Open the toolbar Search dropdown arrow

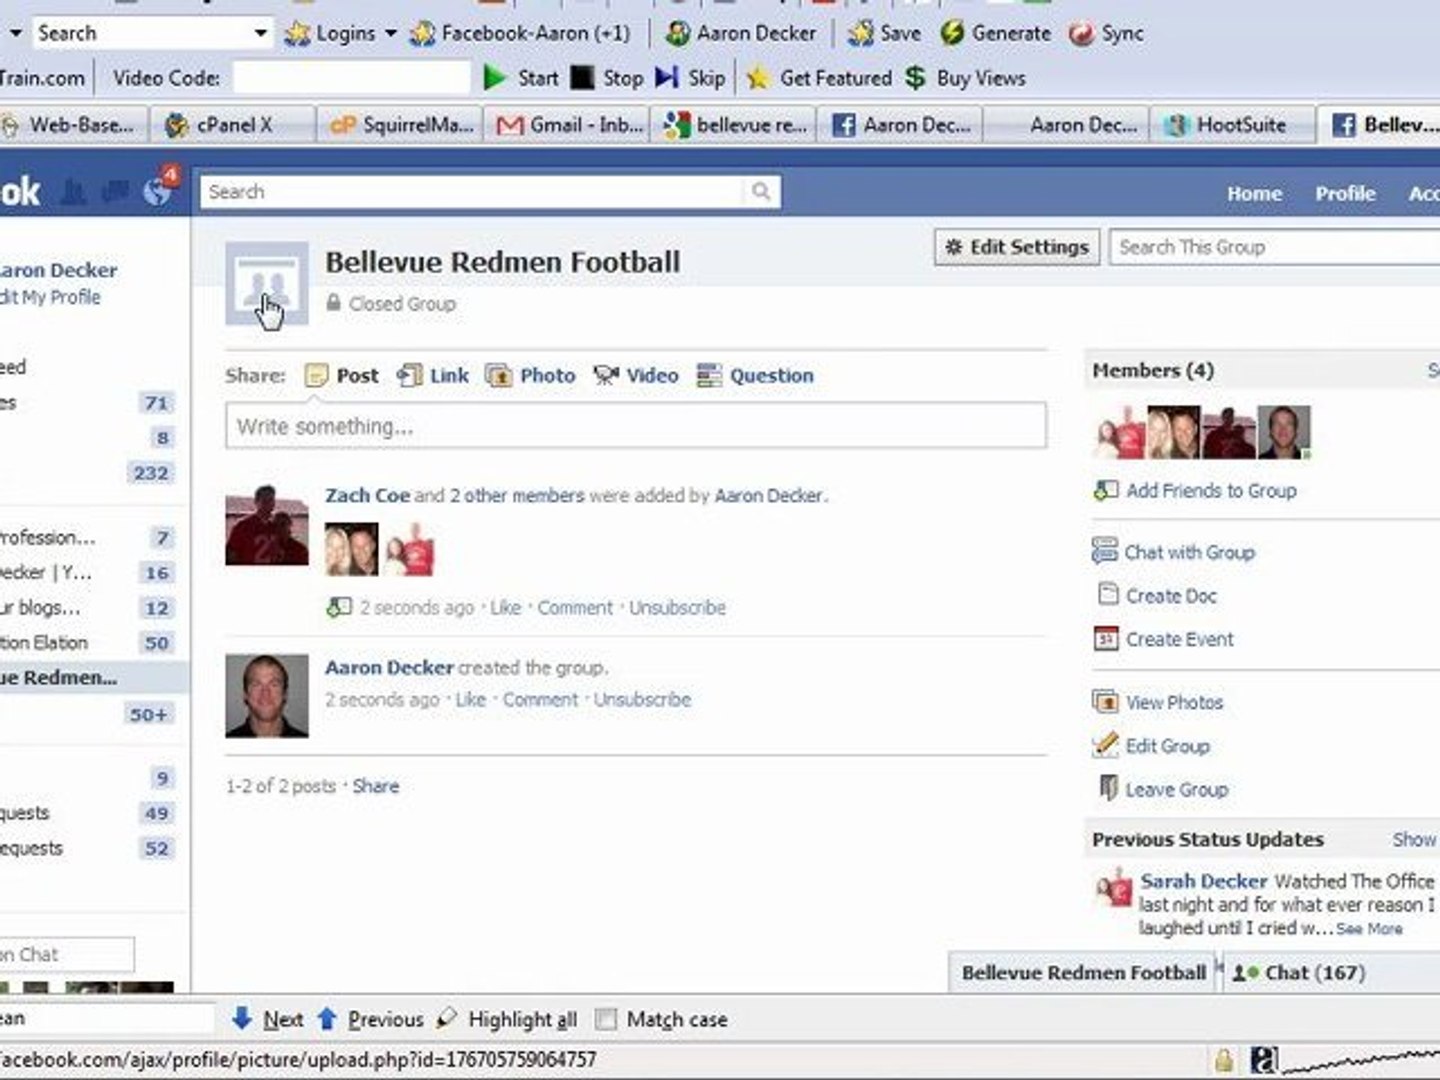[x=261, y=33]
